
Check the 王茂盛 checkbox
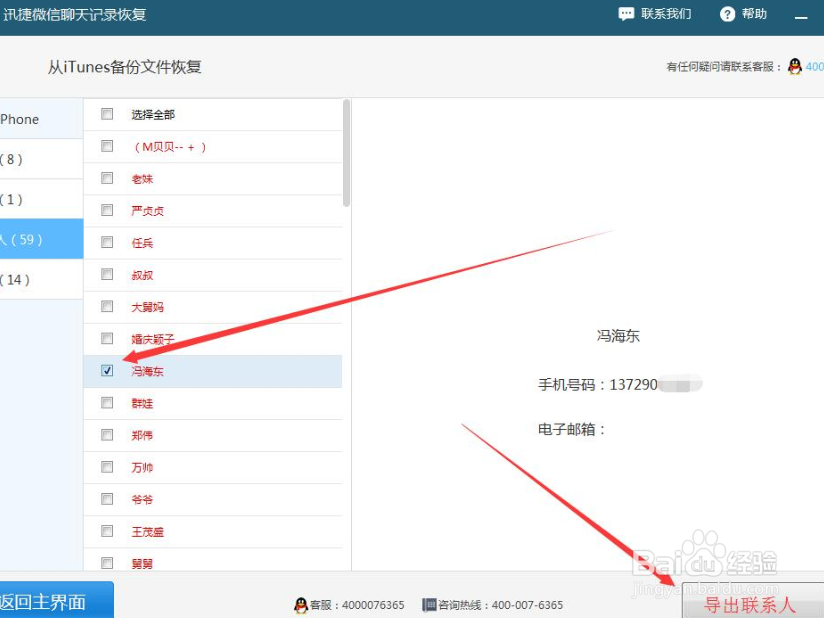(x=107, y=531)
